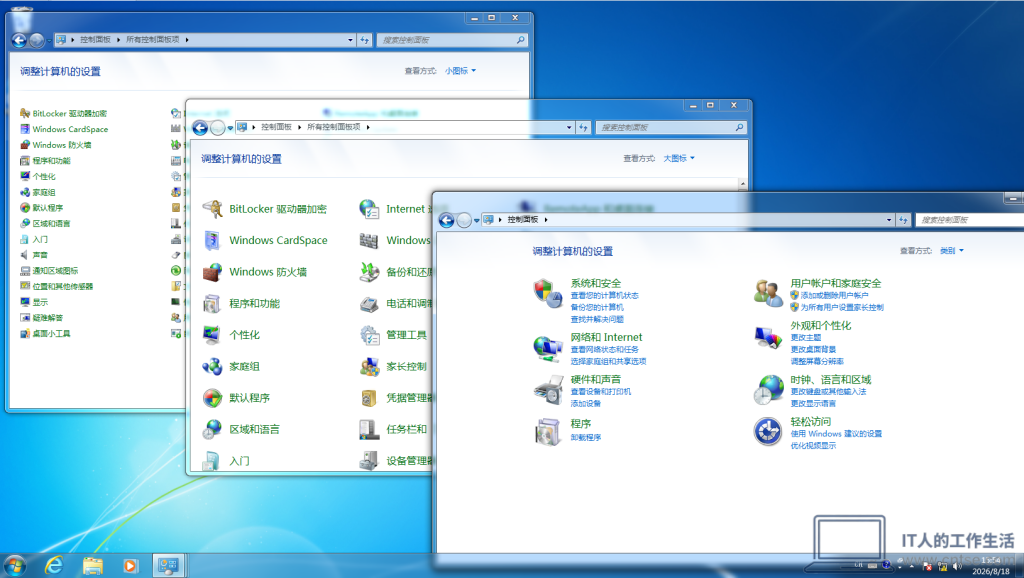Open 类别 view-by dropdown
The height and width of the screenshot is (578, 1024).
[952, 251]
